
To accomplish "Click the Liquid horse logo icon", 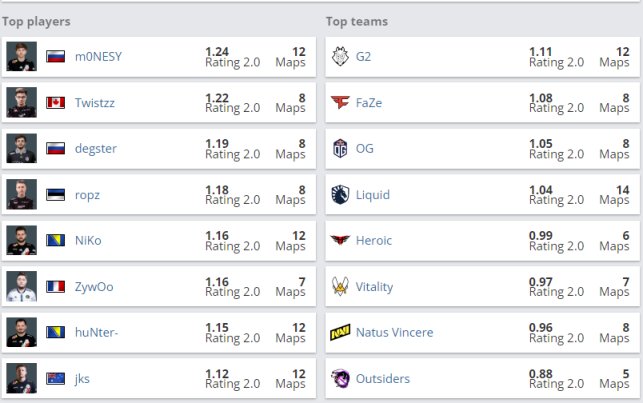I will 340,195.
